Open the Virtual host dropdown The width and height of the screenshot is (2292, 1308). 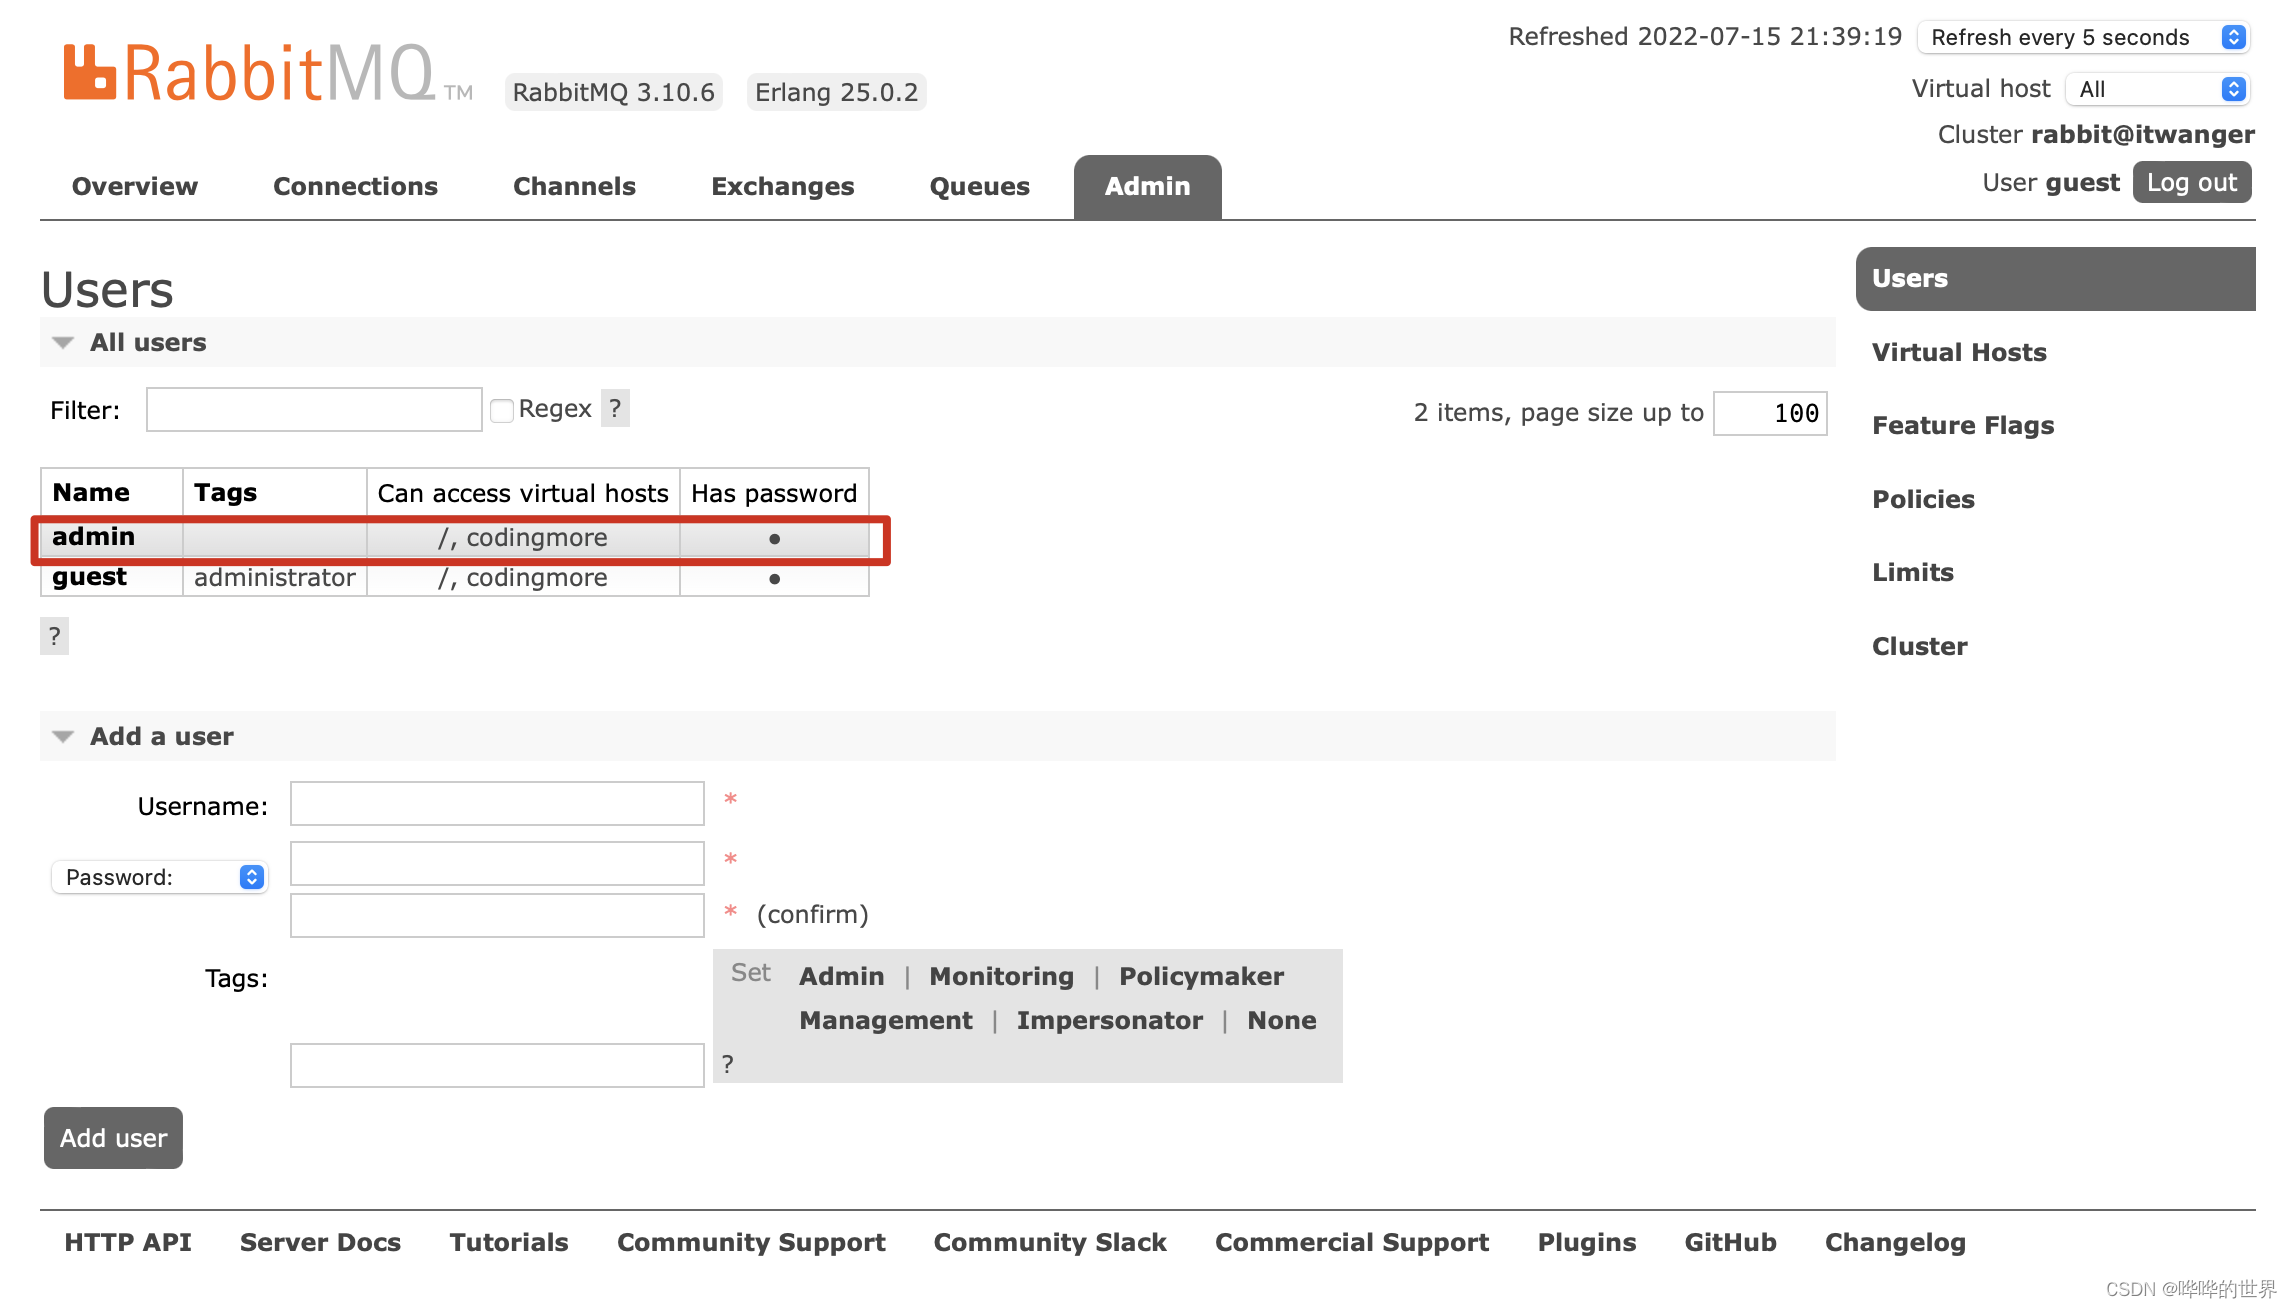(x=2158, y=89)
